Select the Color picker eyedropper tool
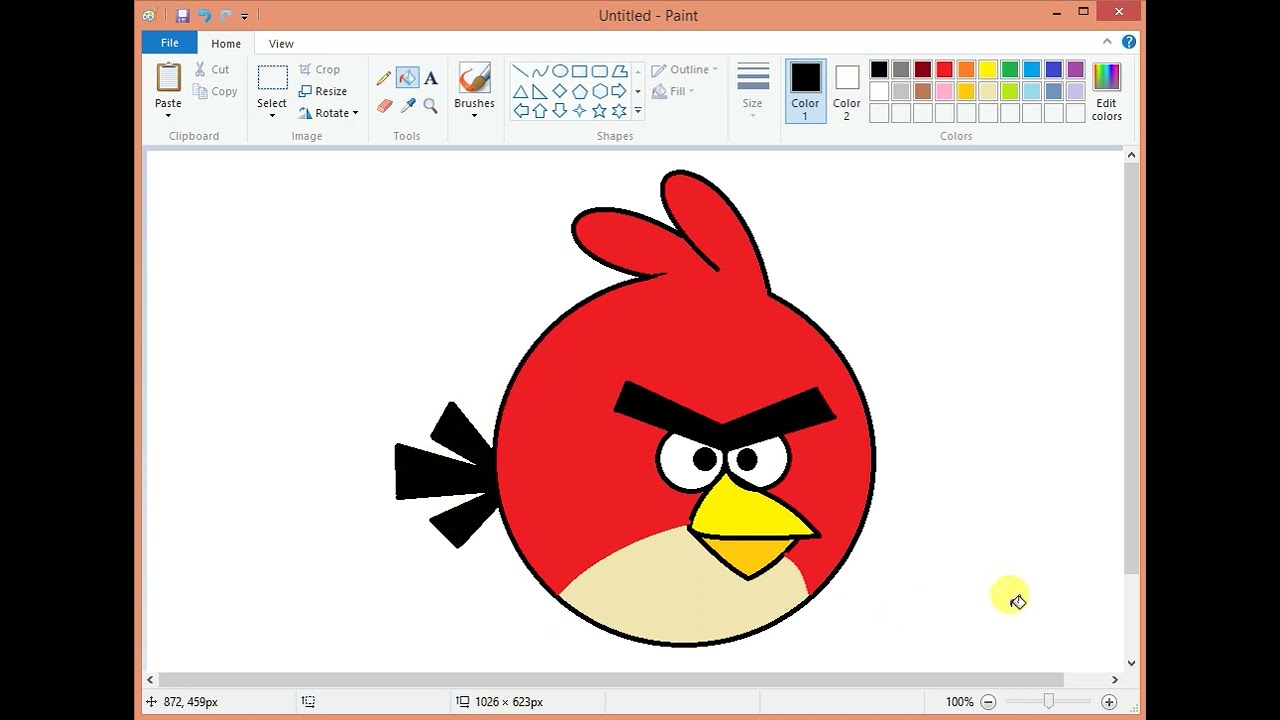 click(407, 105)
